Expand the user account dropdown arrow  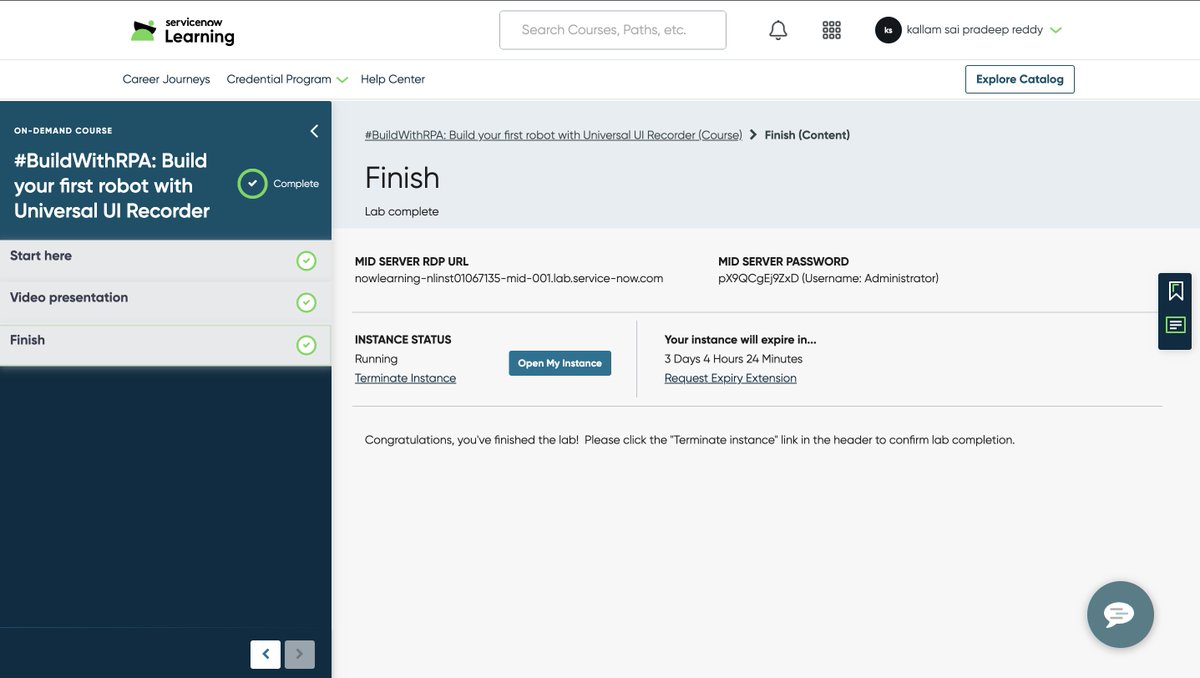1056,30
